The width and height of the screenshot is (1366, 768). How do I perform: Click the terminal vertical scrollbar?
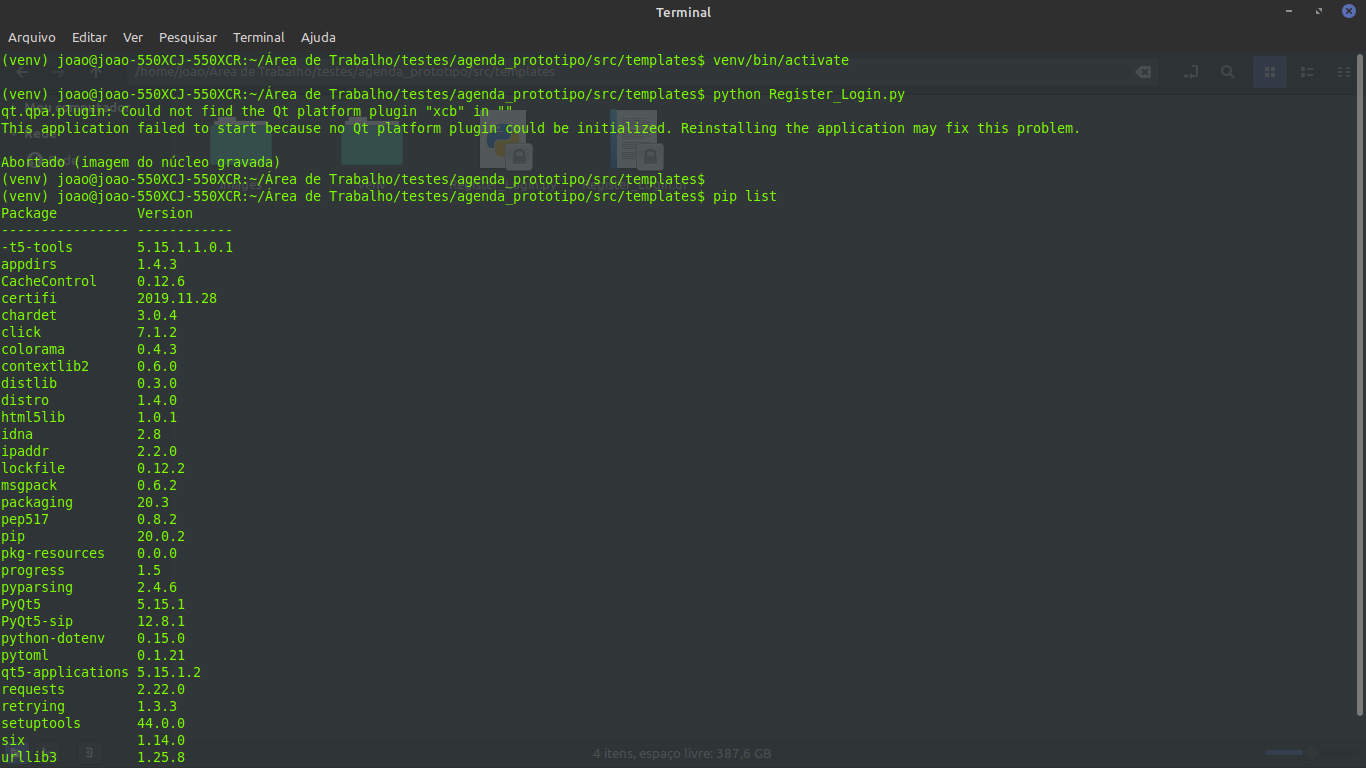(1360, 380)
